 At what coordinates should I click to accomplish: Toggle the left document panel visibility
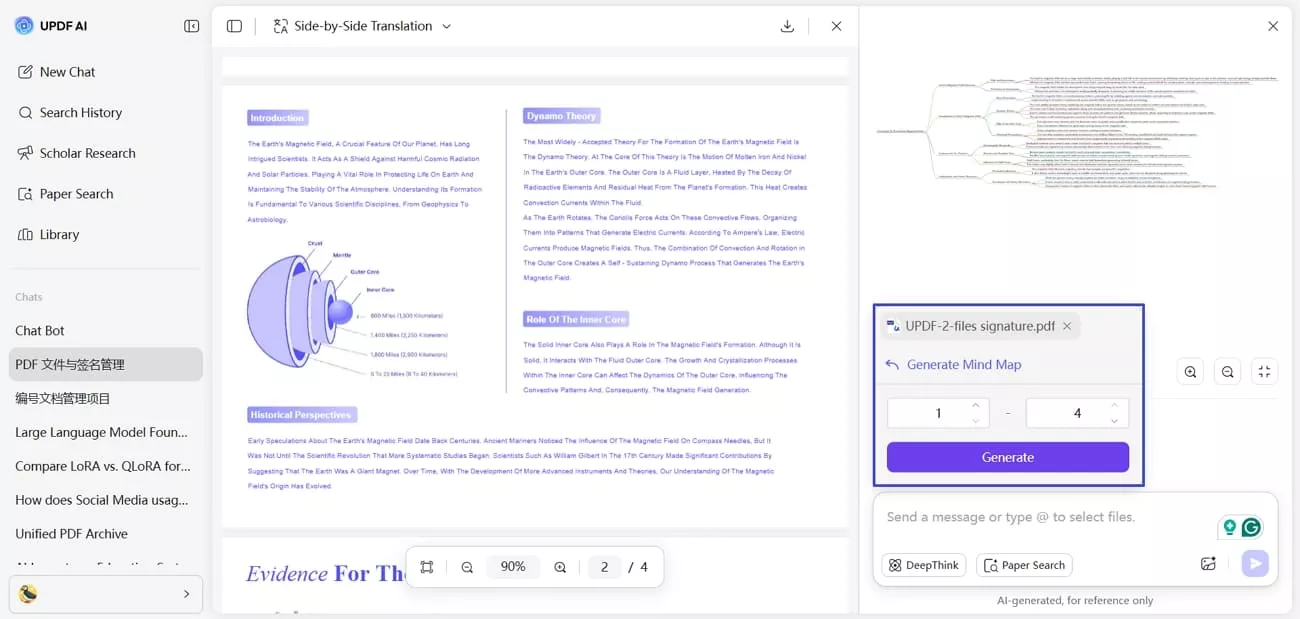tap(233, 26)
